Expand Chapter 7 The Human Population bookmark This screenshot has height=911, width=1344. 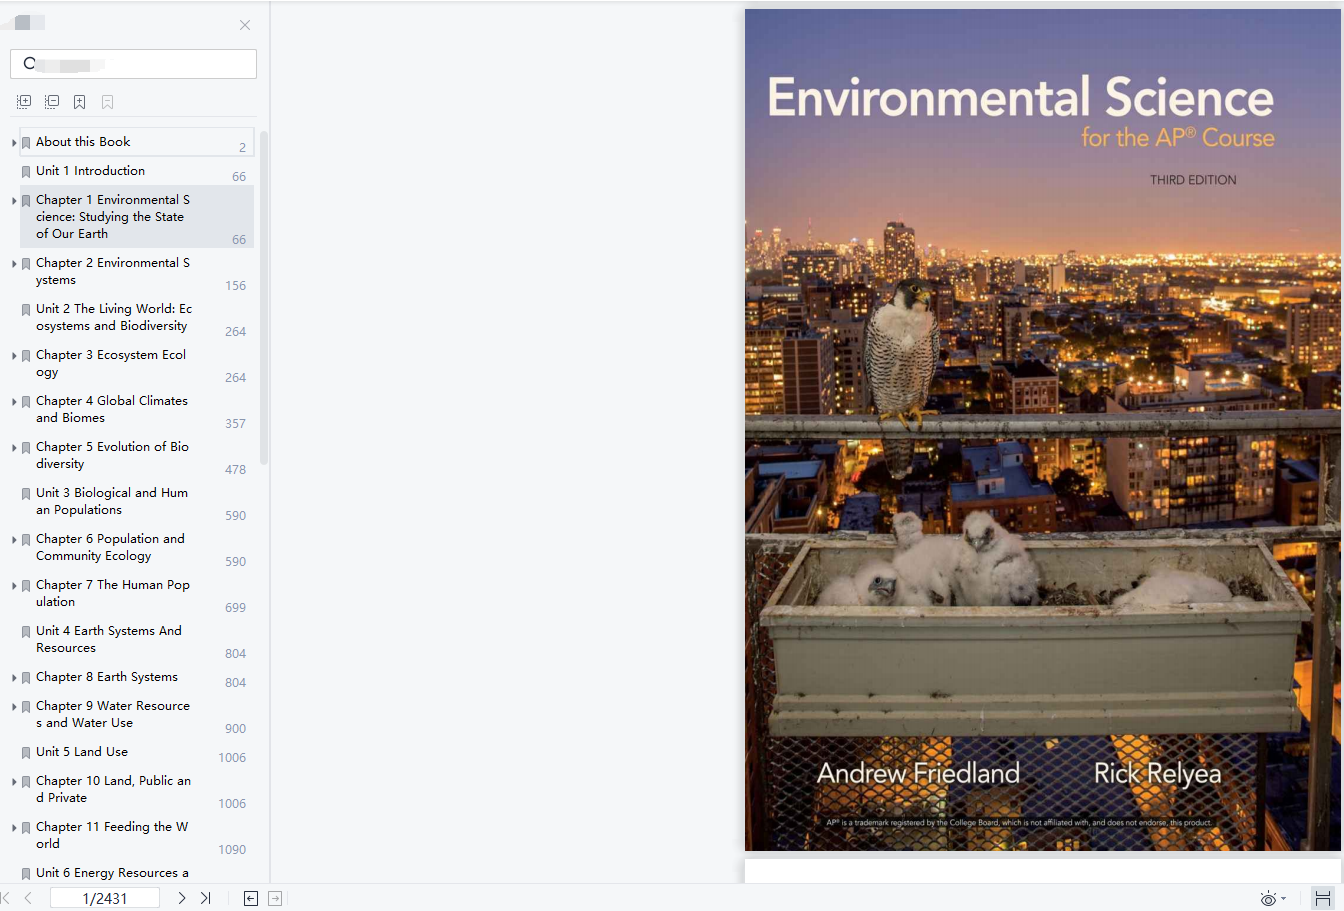pos(14,586)
